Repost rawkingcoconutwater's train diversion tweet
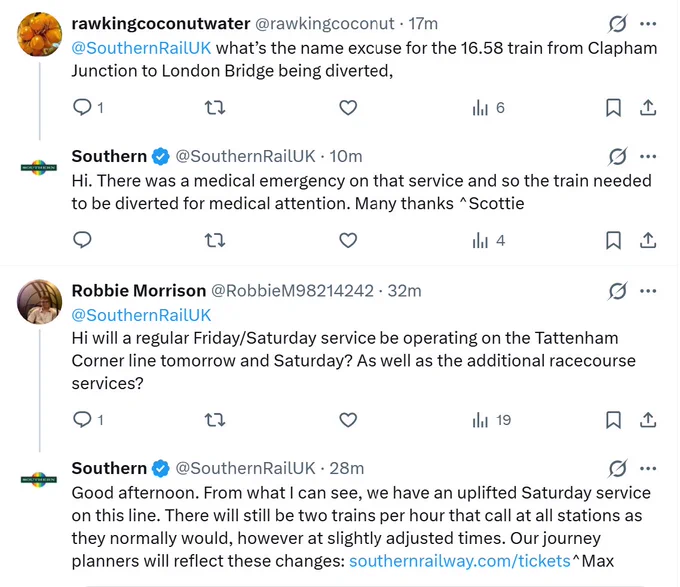The height and width of the screenshot is (587, 680). (215, 108)
